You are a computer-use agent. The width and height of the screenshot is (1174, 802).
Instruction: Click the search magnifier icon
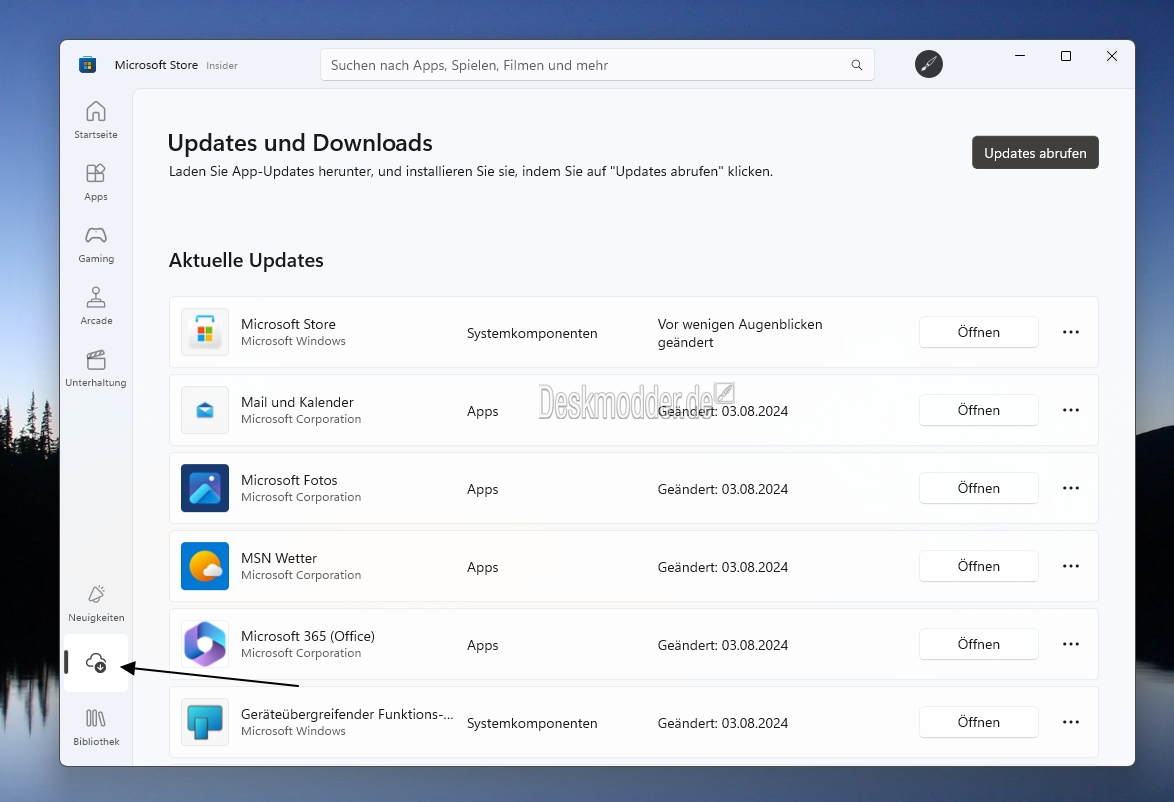tap(857, 65)
